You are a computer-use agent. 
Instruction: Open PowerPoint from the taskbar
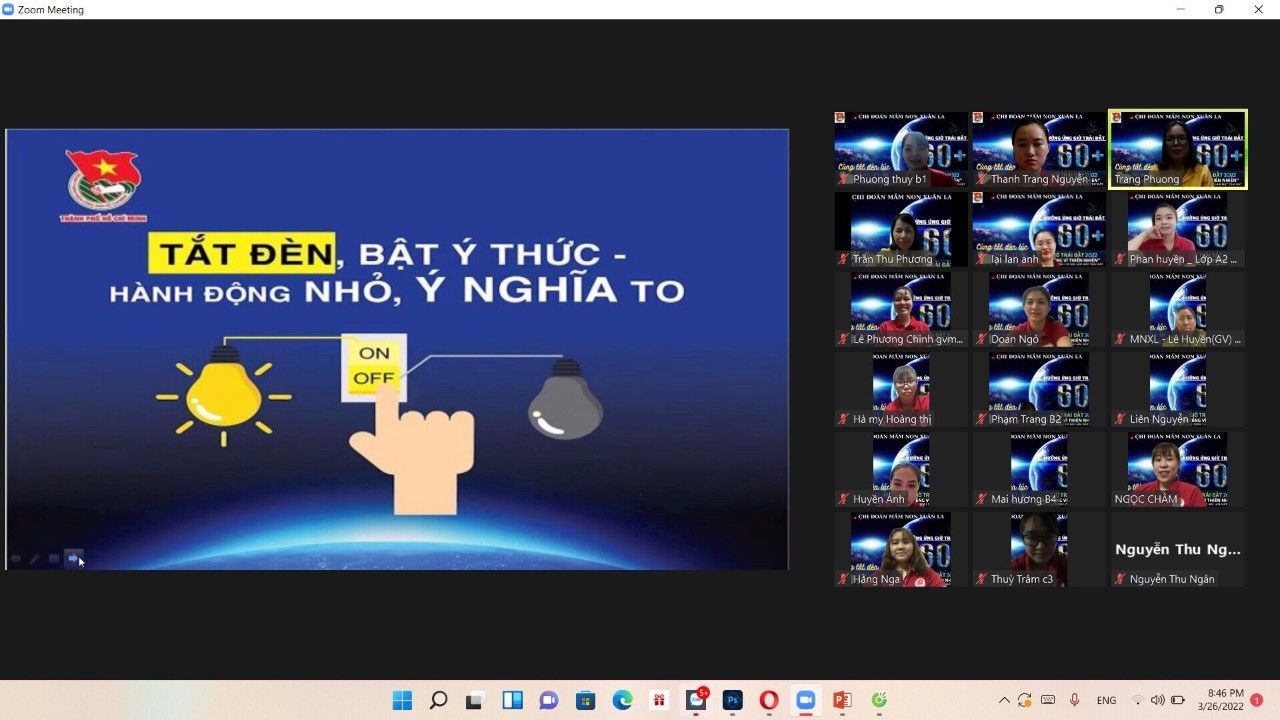(x=842, y=700)
